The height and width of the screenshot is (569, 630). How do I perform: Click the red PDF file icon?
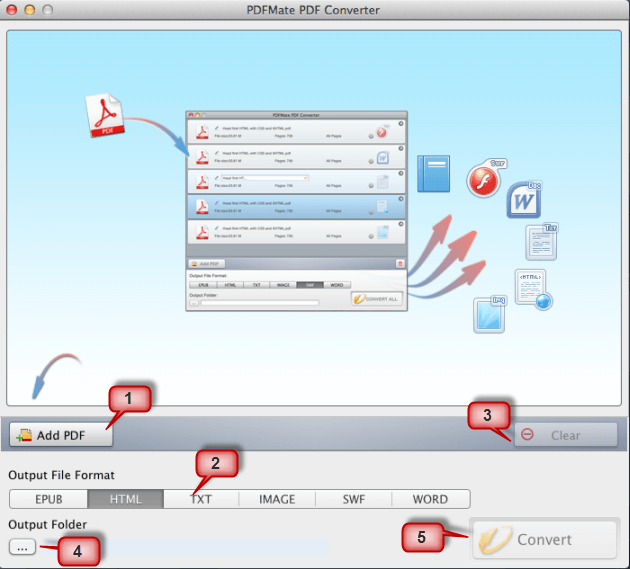104,115
